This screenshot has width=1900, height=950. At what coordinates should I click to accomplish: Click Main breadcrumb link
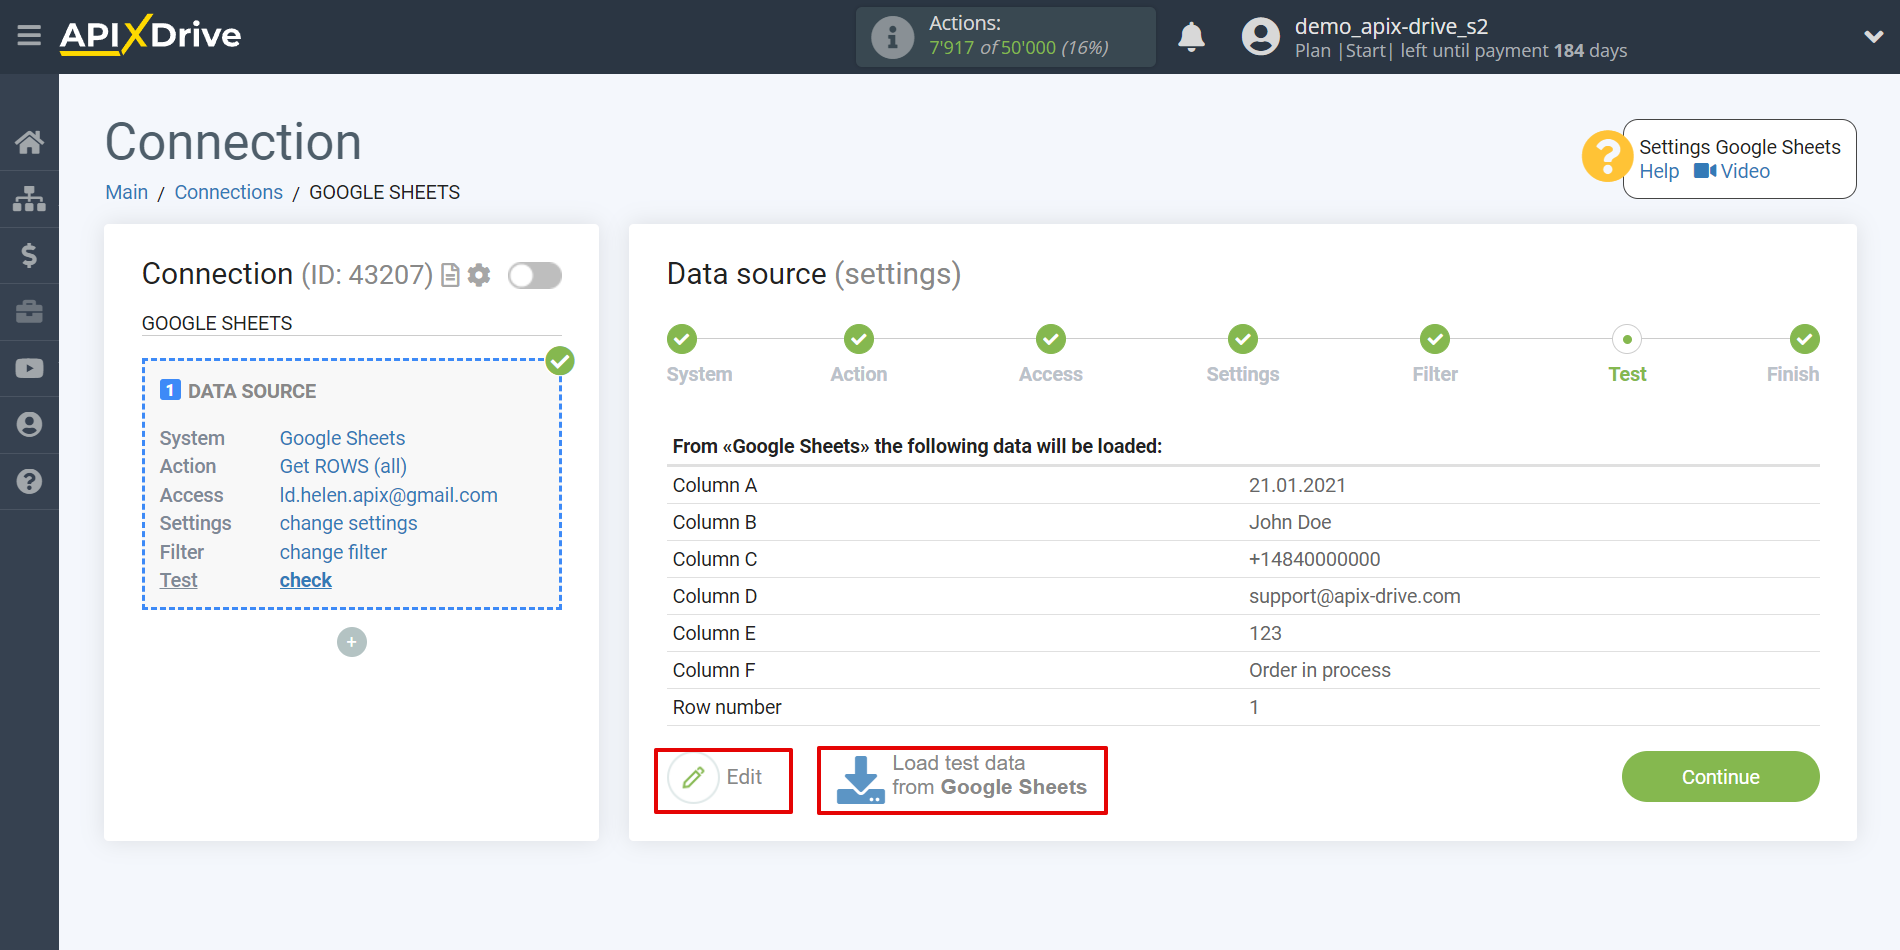[x=127, y=192]
